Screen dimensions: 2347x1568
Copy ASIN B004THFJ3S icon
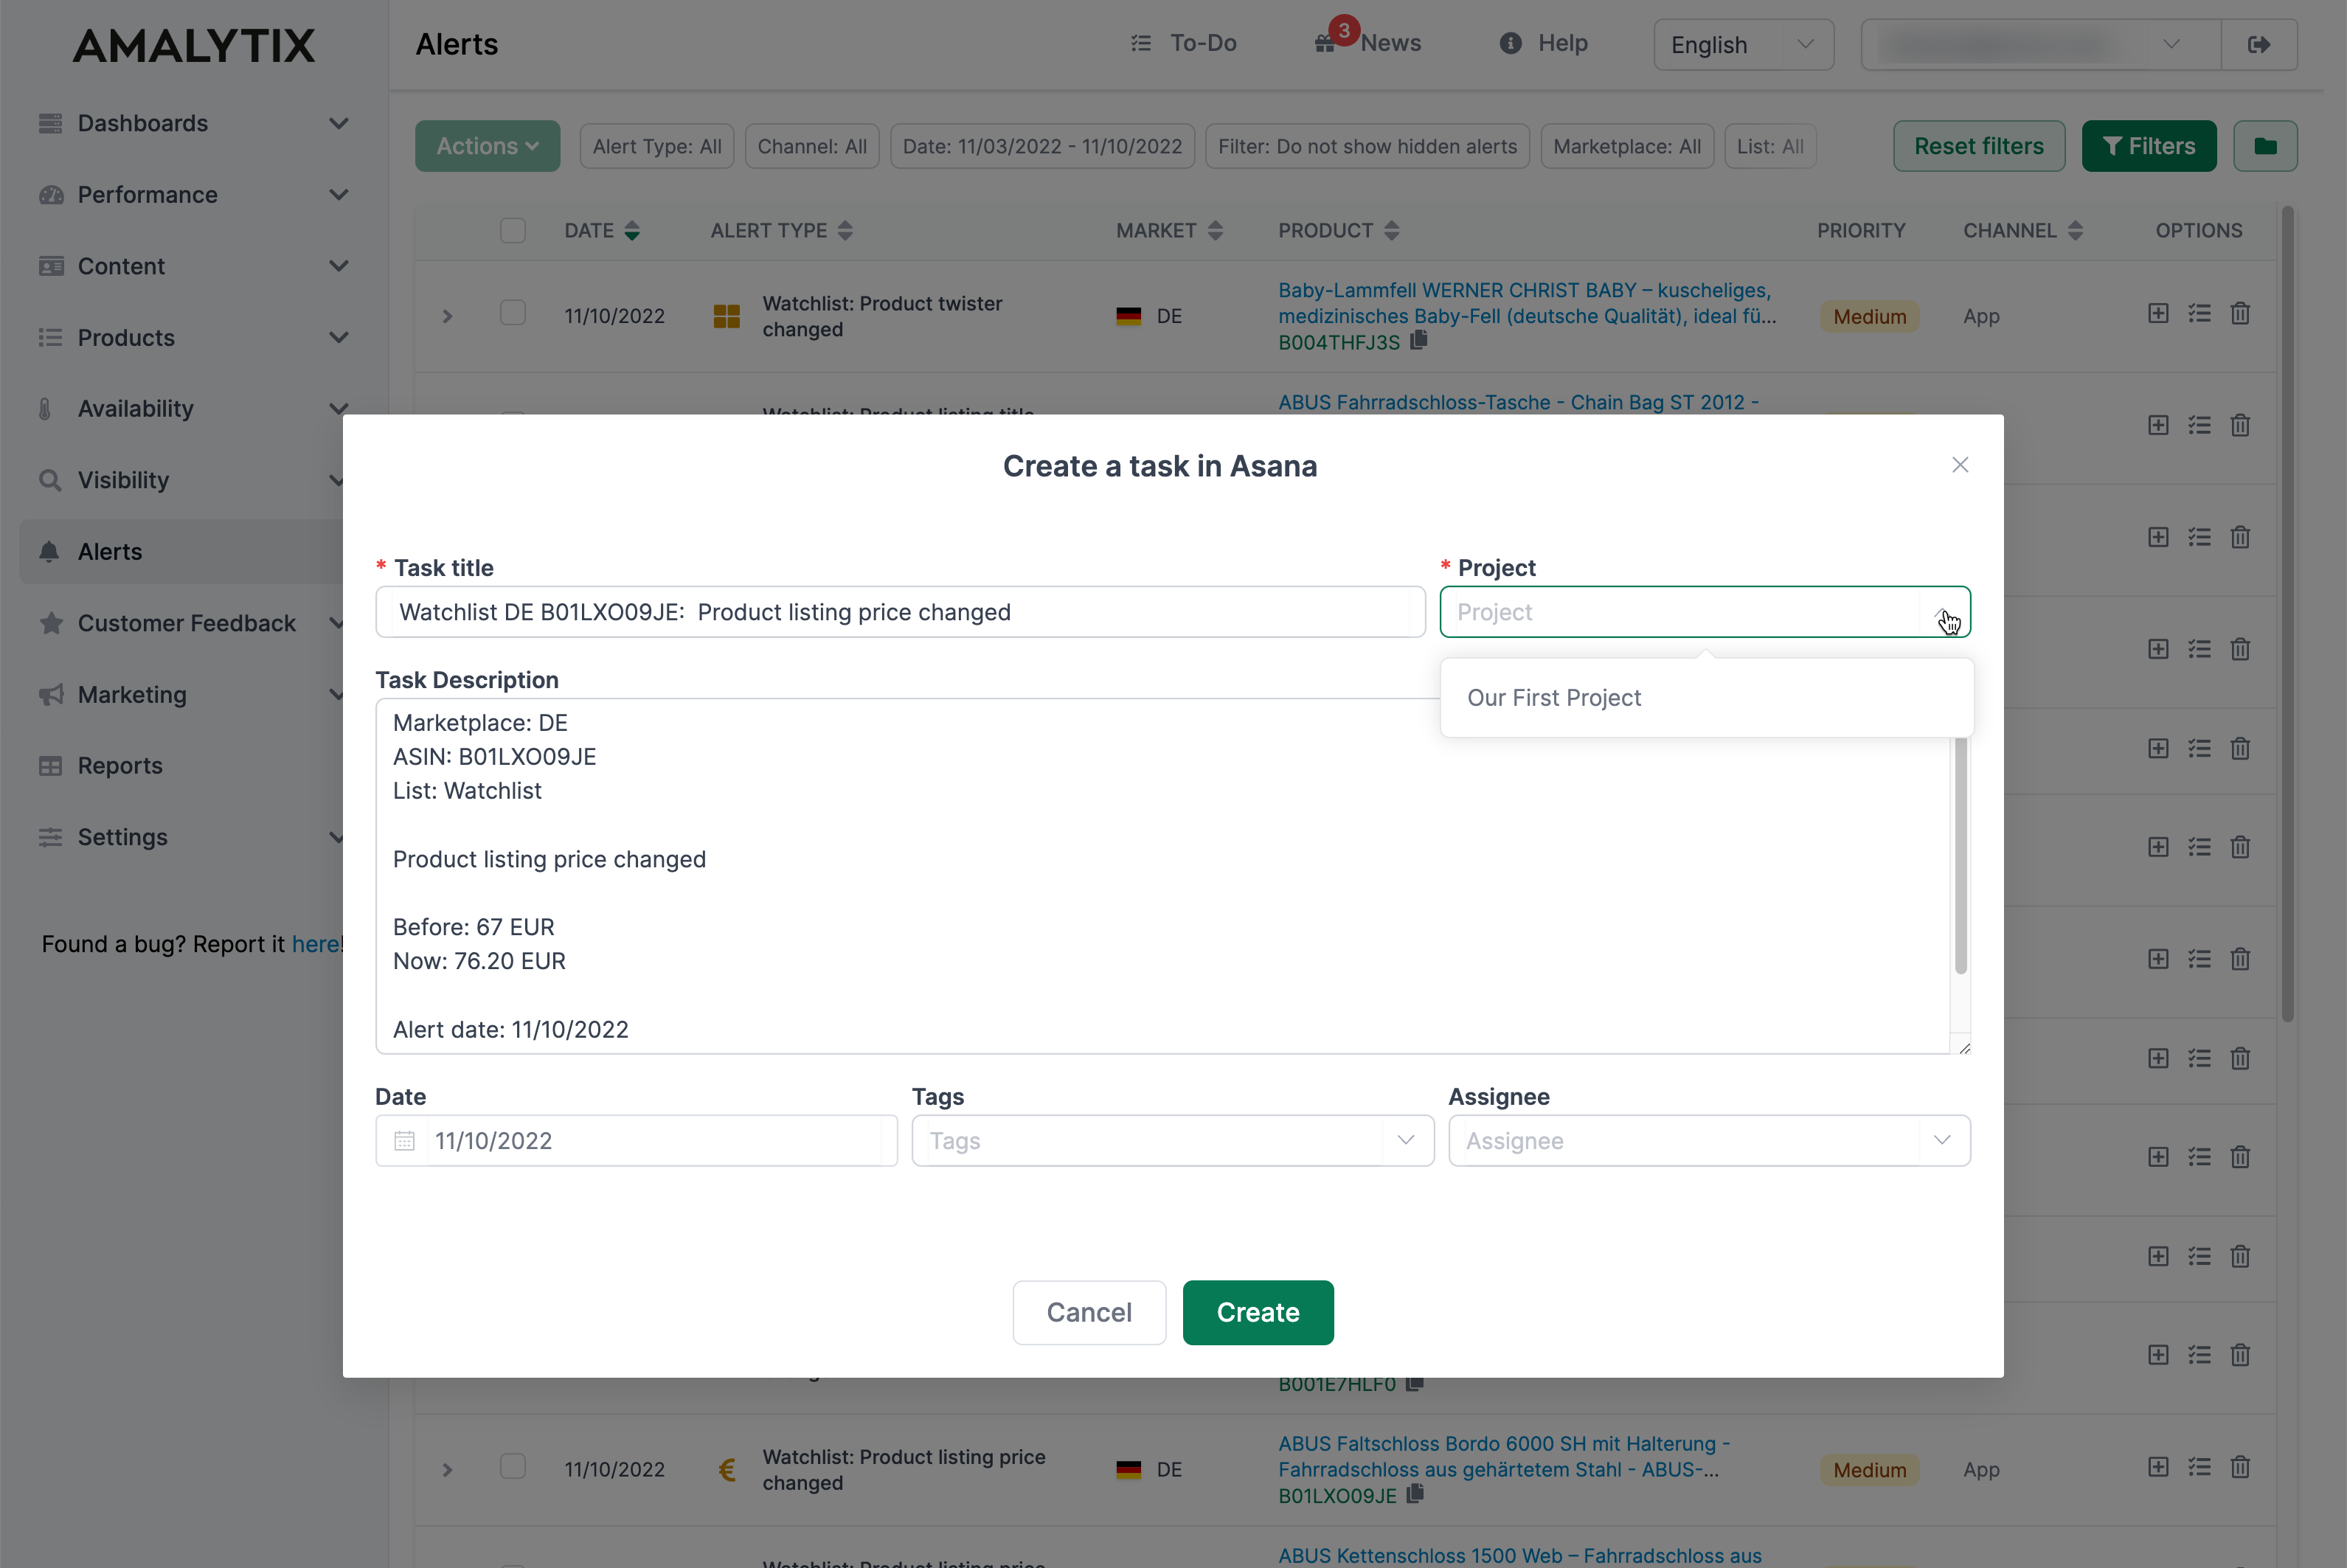coord(1419,341)
